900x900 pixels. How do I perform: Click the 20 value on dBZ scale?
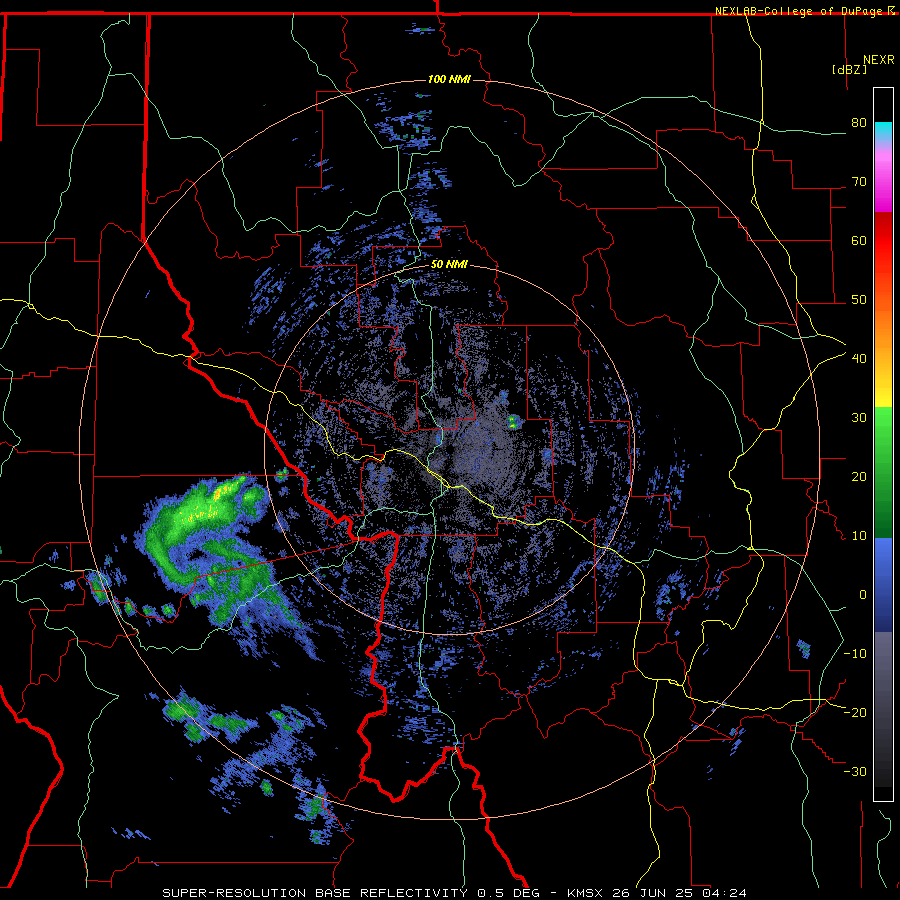859,477
